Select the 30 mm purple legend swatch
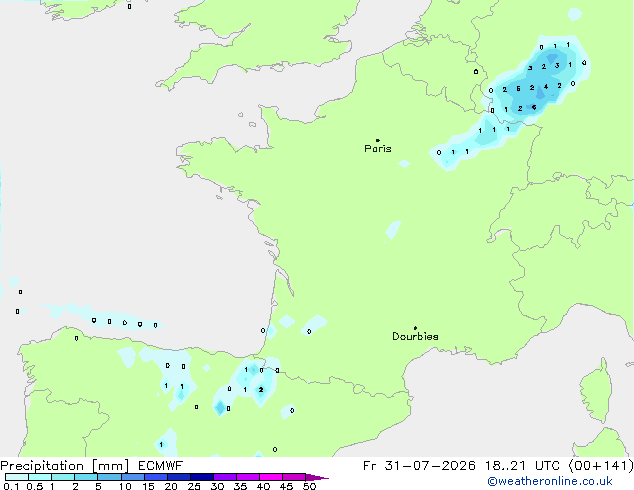 225,477
